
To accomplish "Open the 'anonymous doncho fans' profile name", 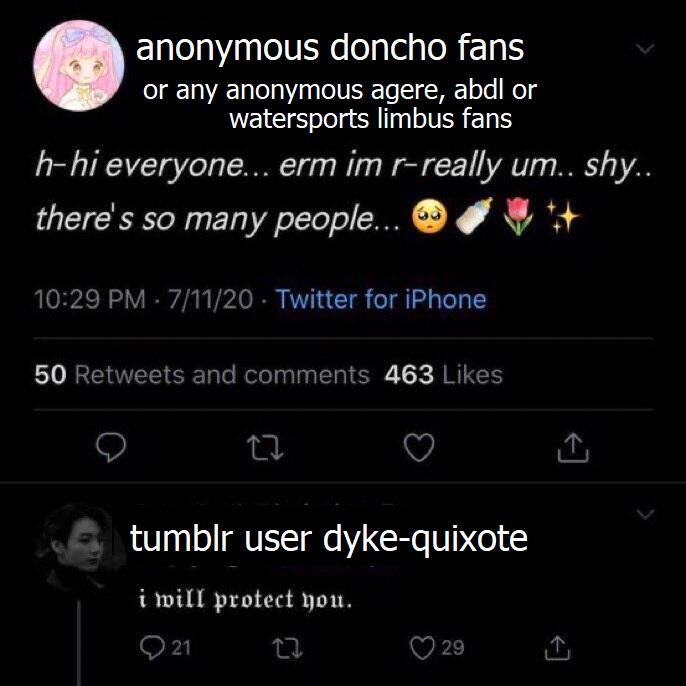I will pyautogui.click(x=330, y=48).
